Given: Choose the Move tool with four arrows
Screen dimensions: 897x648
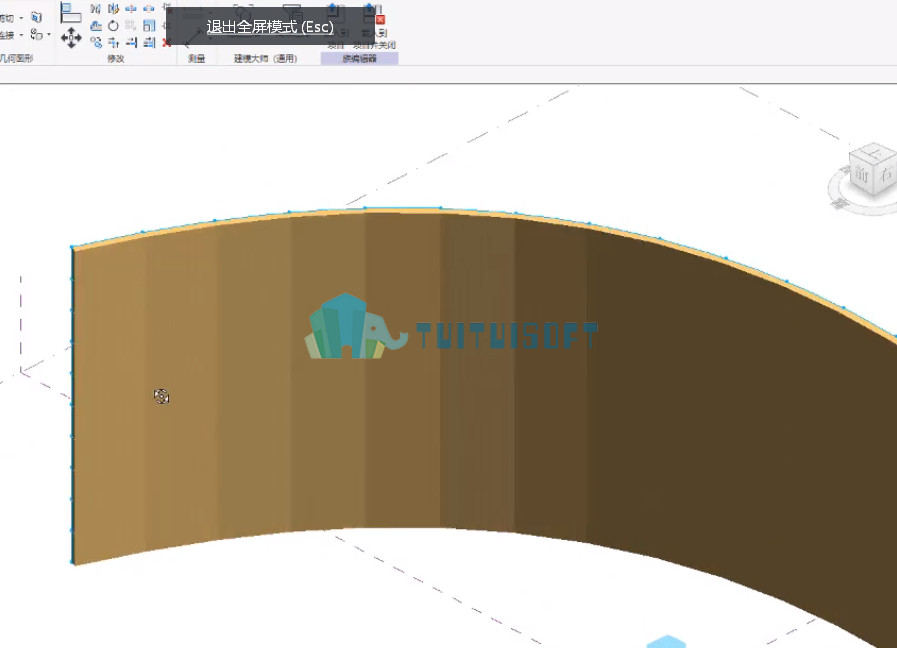Looking at the screenshot, I should (x=71, y=38).
